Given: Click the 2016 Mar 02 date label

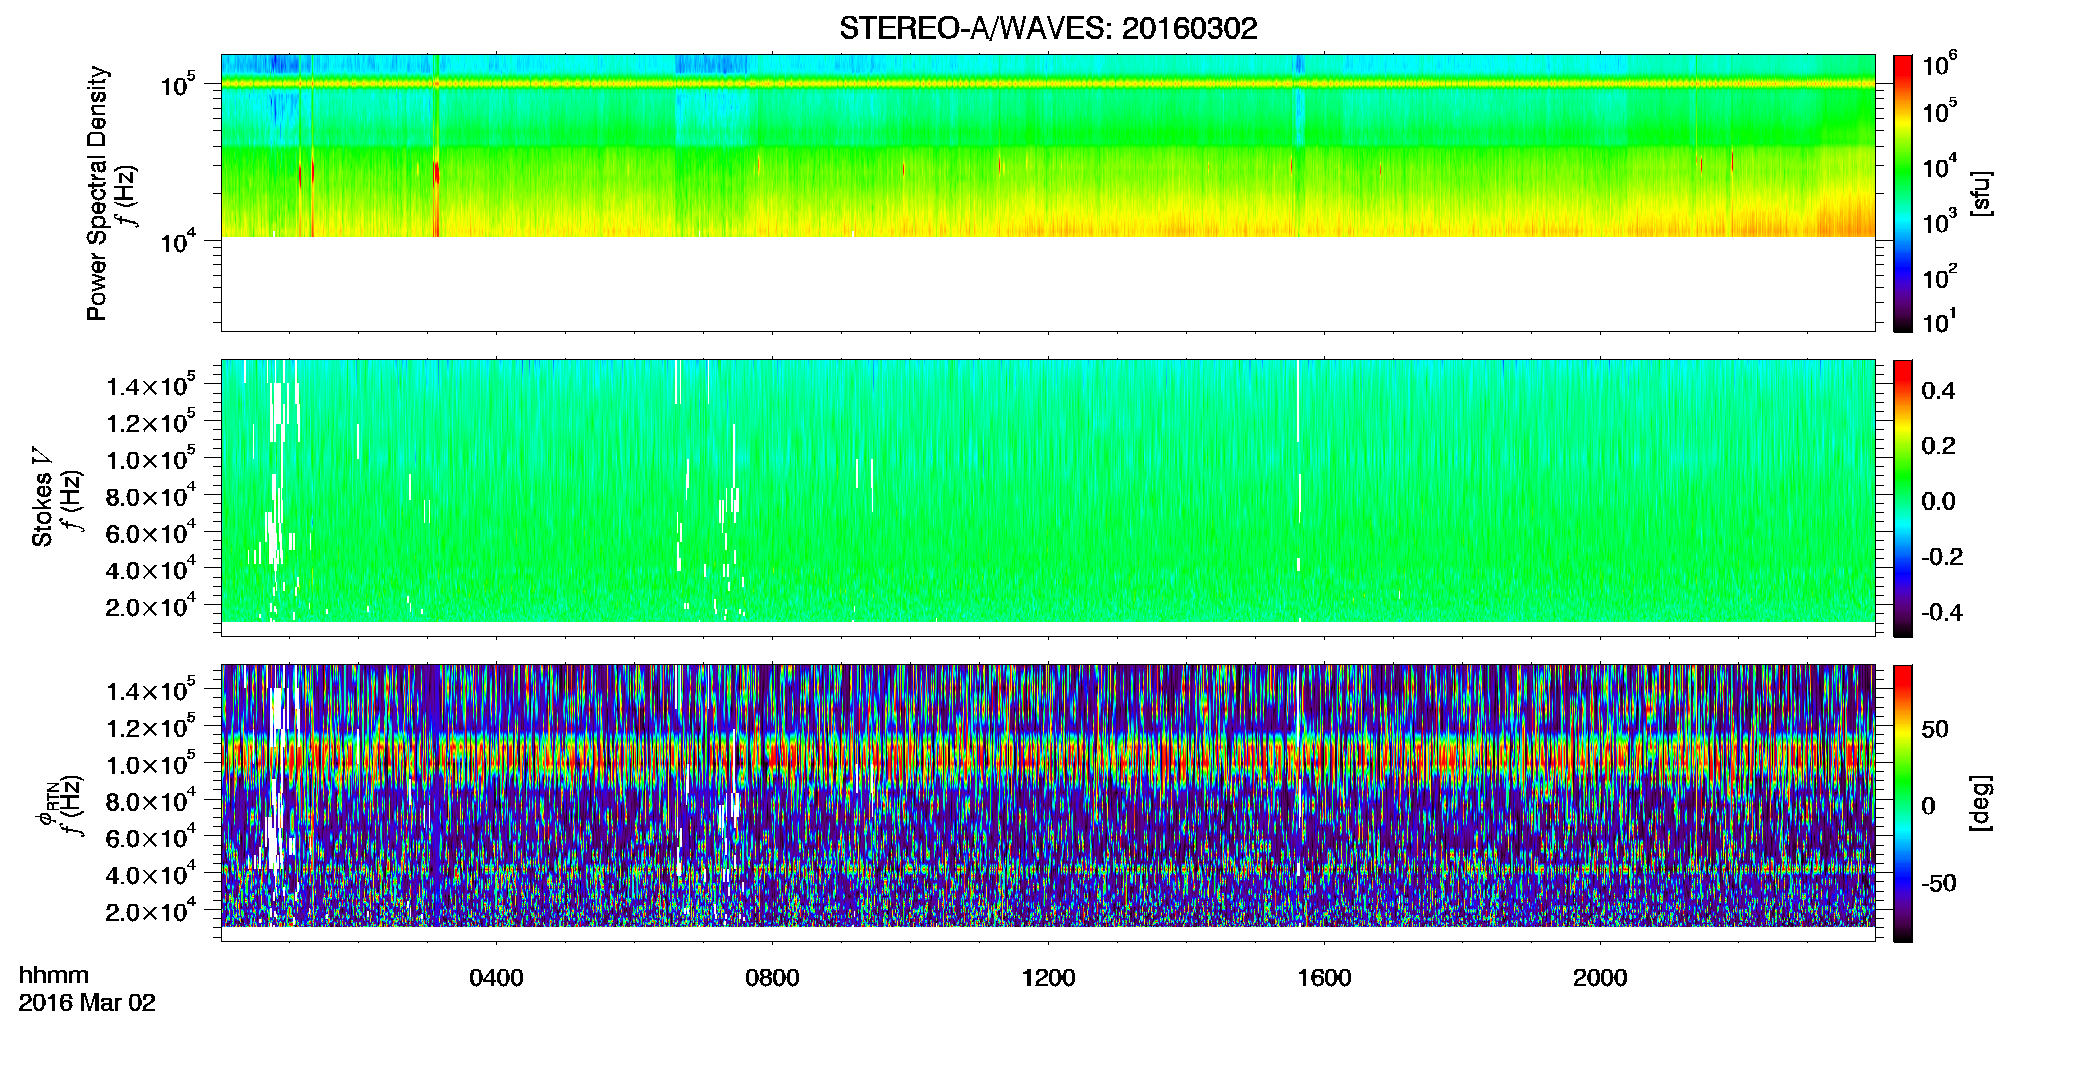Looking at the screenshot, I should (87, 1003).
